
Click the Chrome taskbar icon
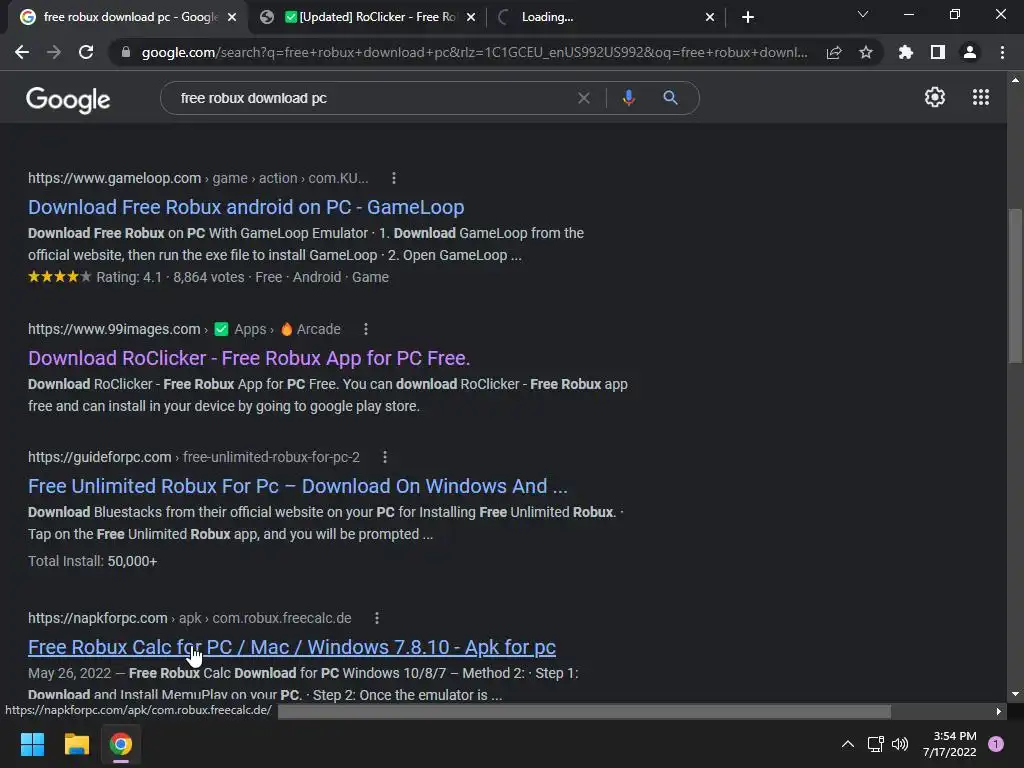(x=121, y=744)
